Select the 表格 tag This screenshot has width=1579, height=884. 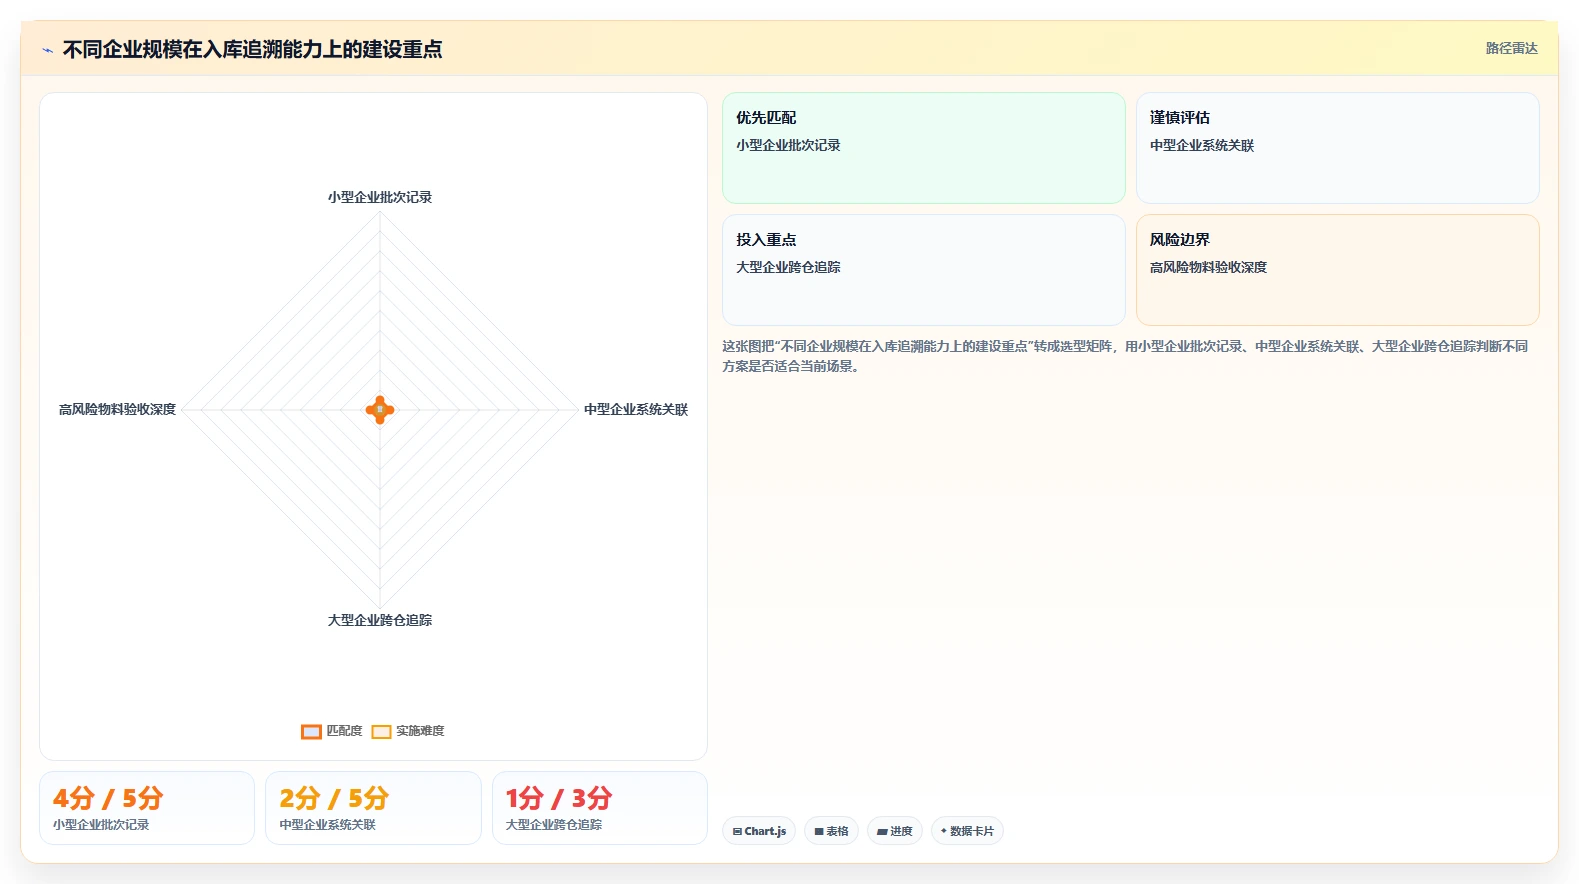(x=831, y=831)
